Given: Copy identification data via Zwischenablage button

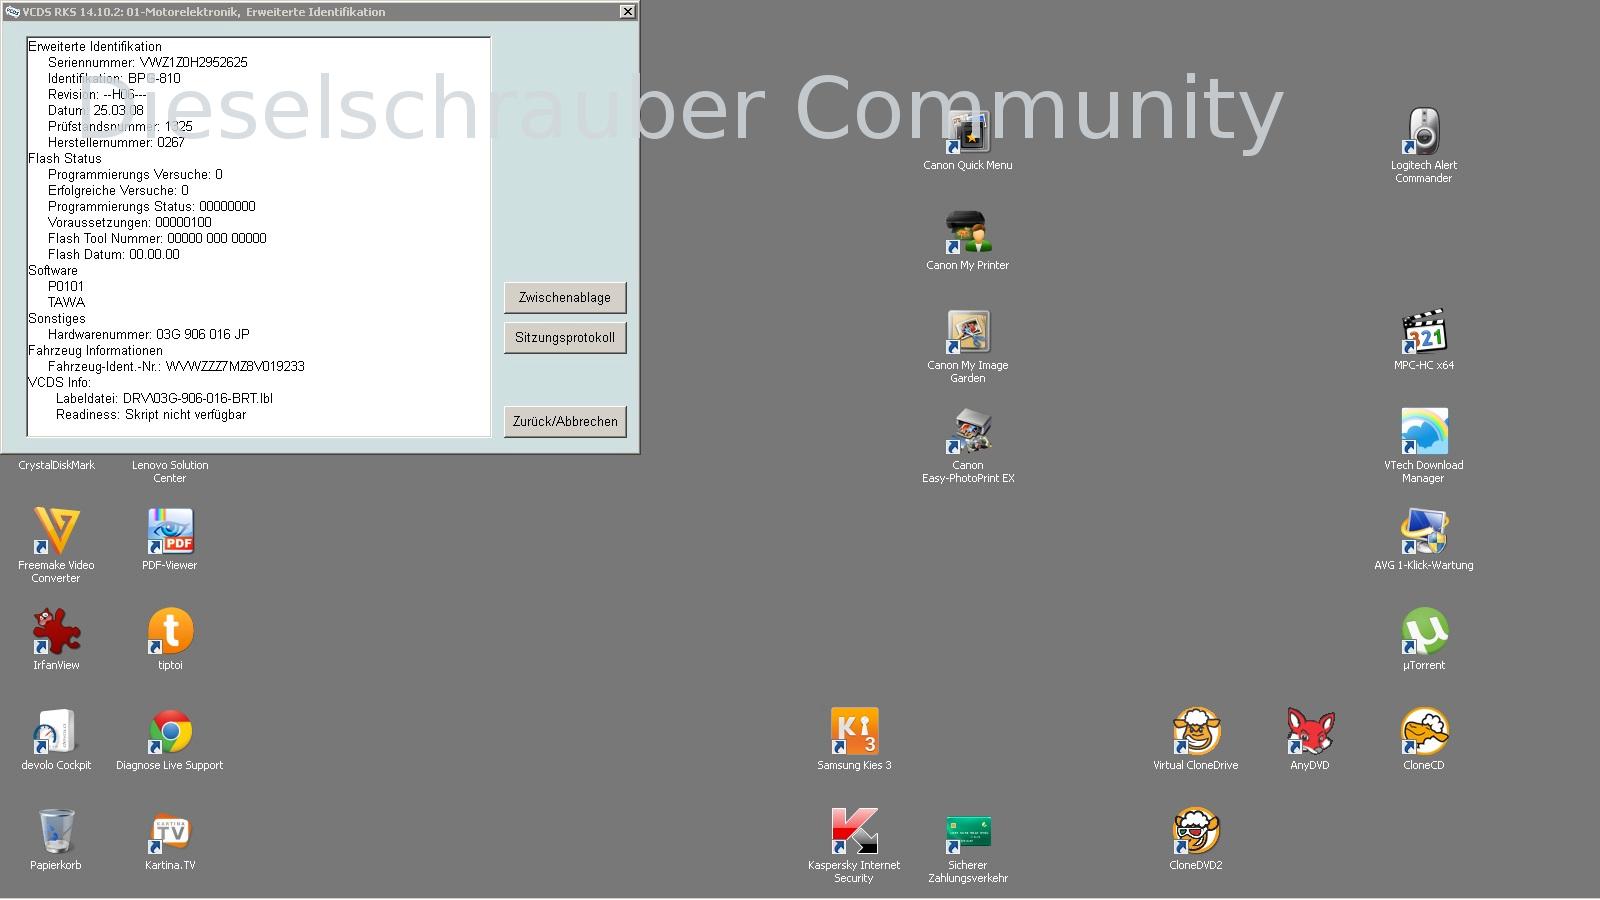Looking at the screenshot, I should 565,297.
